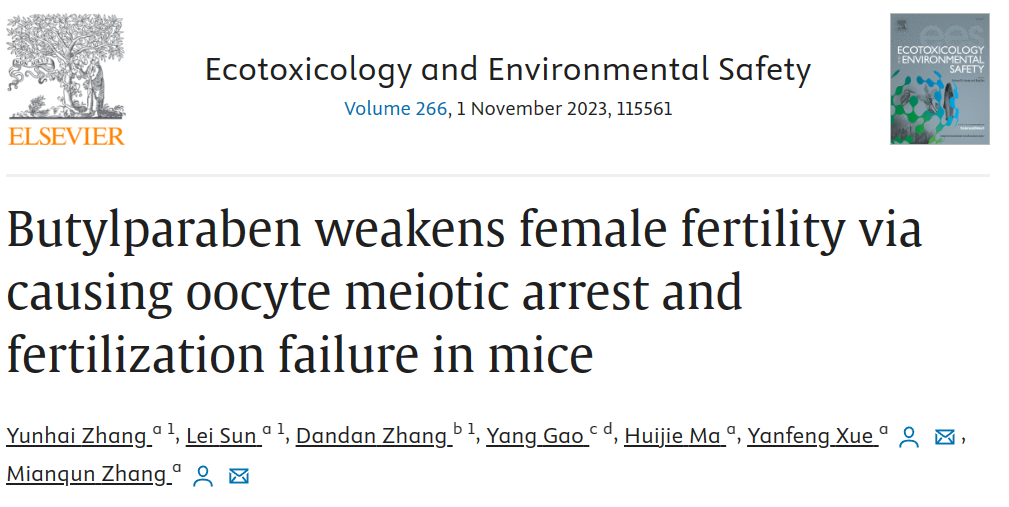Click the email envelope icon beside Yanfeng Xue

point(944,437)
